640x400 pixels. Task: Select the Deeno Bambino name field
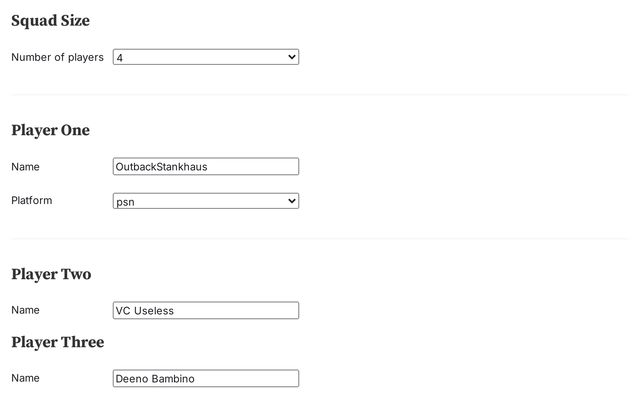pyautogui.click(x=206, y=379)
